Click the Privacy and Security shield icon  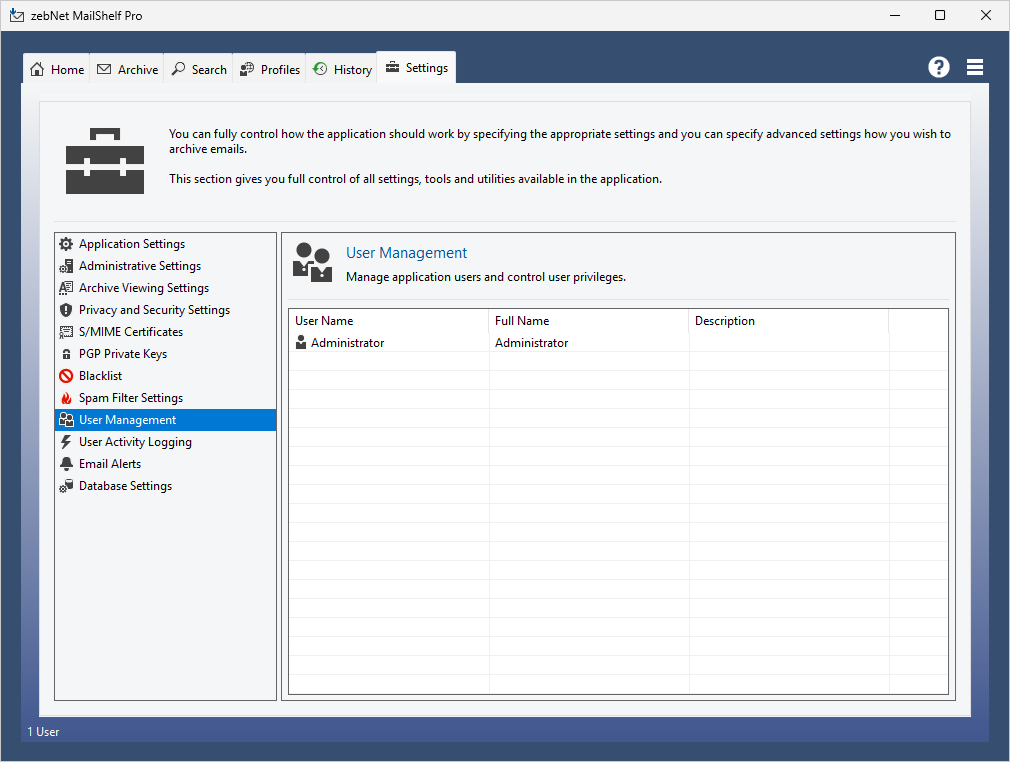(x=66, y=310)
